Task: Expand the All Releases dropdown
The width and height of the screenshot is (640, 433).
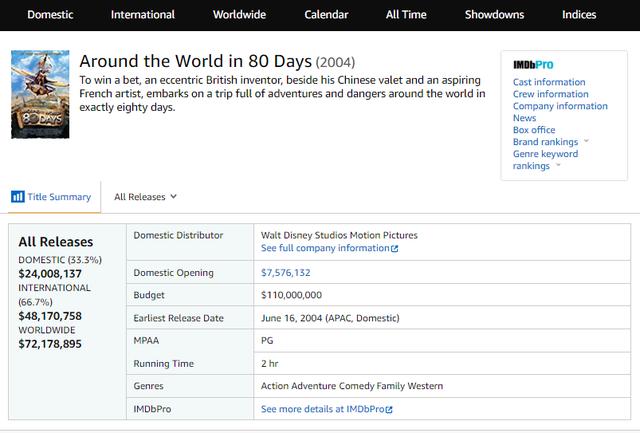Action: [145, 197]
